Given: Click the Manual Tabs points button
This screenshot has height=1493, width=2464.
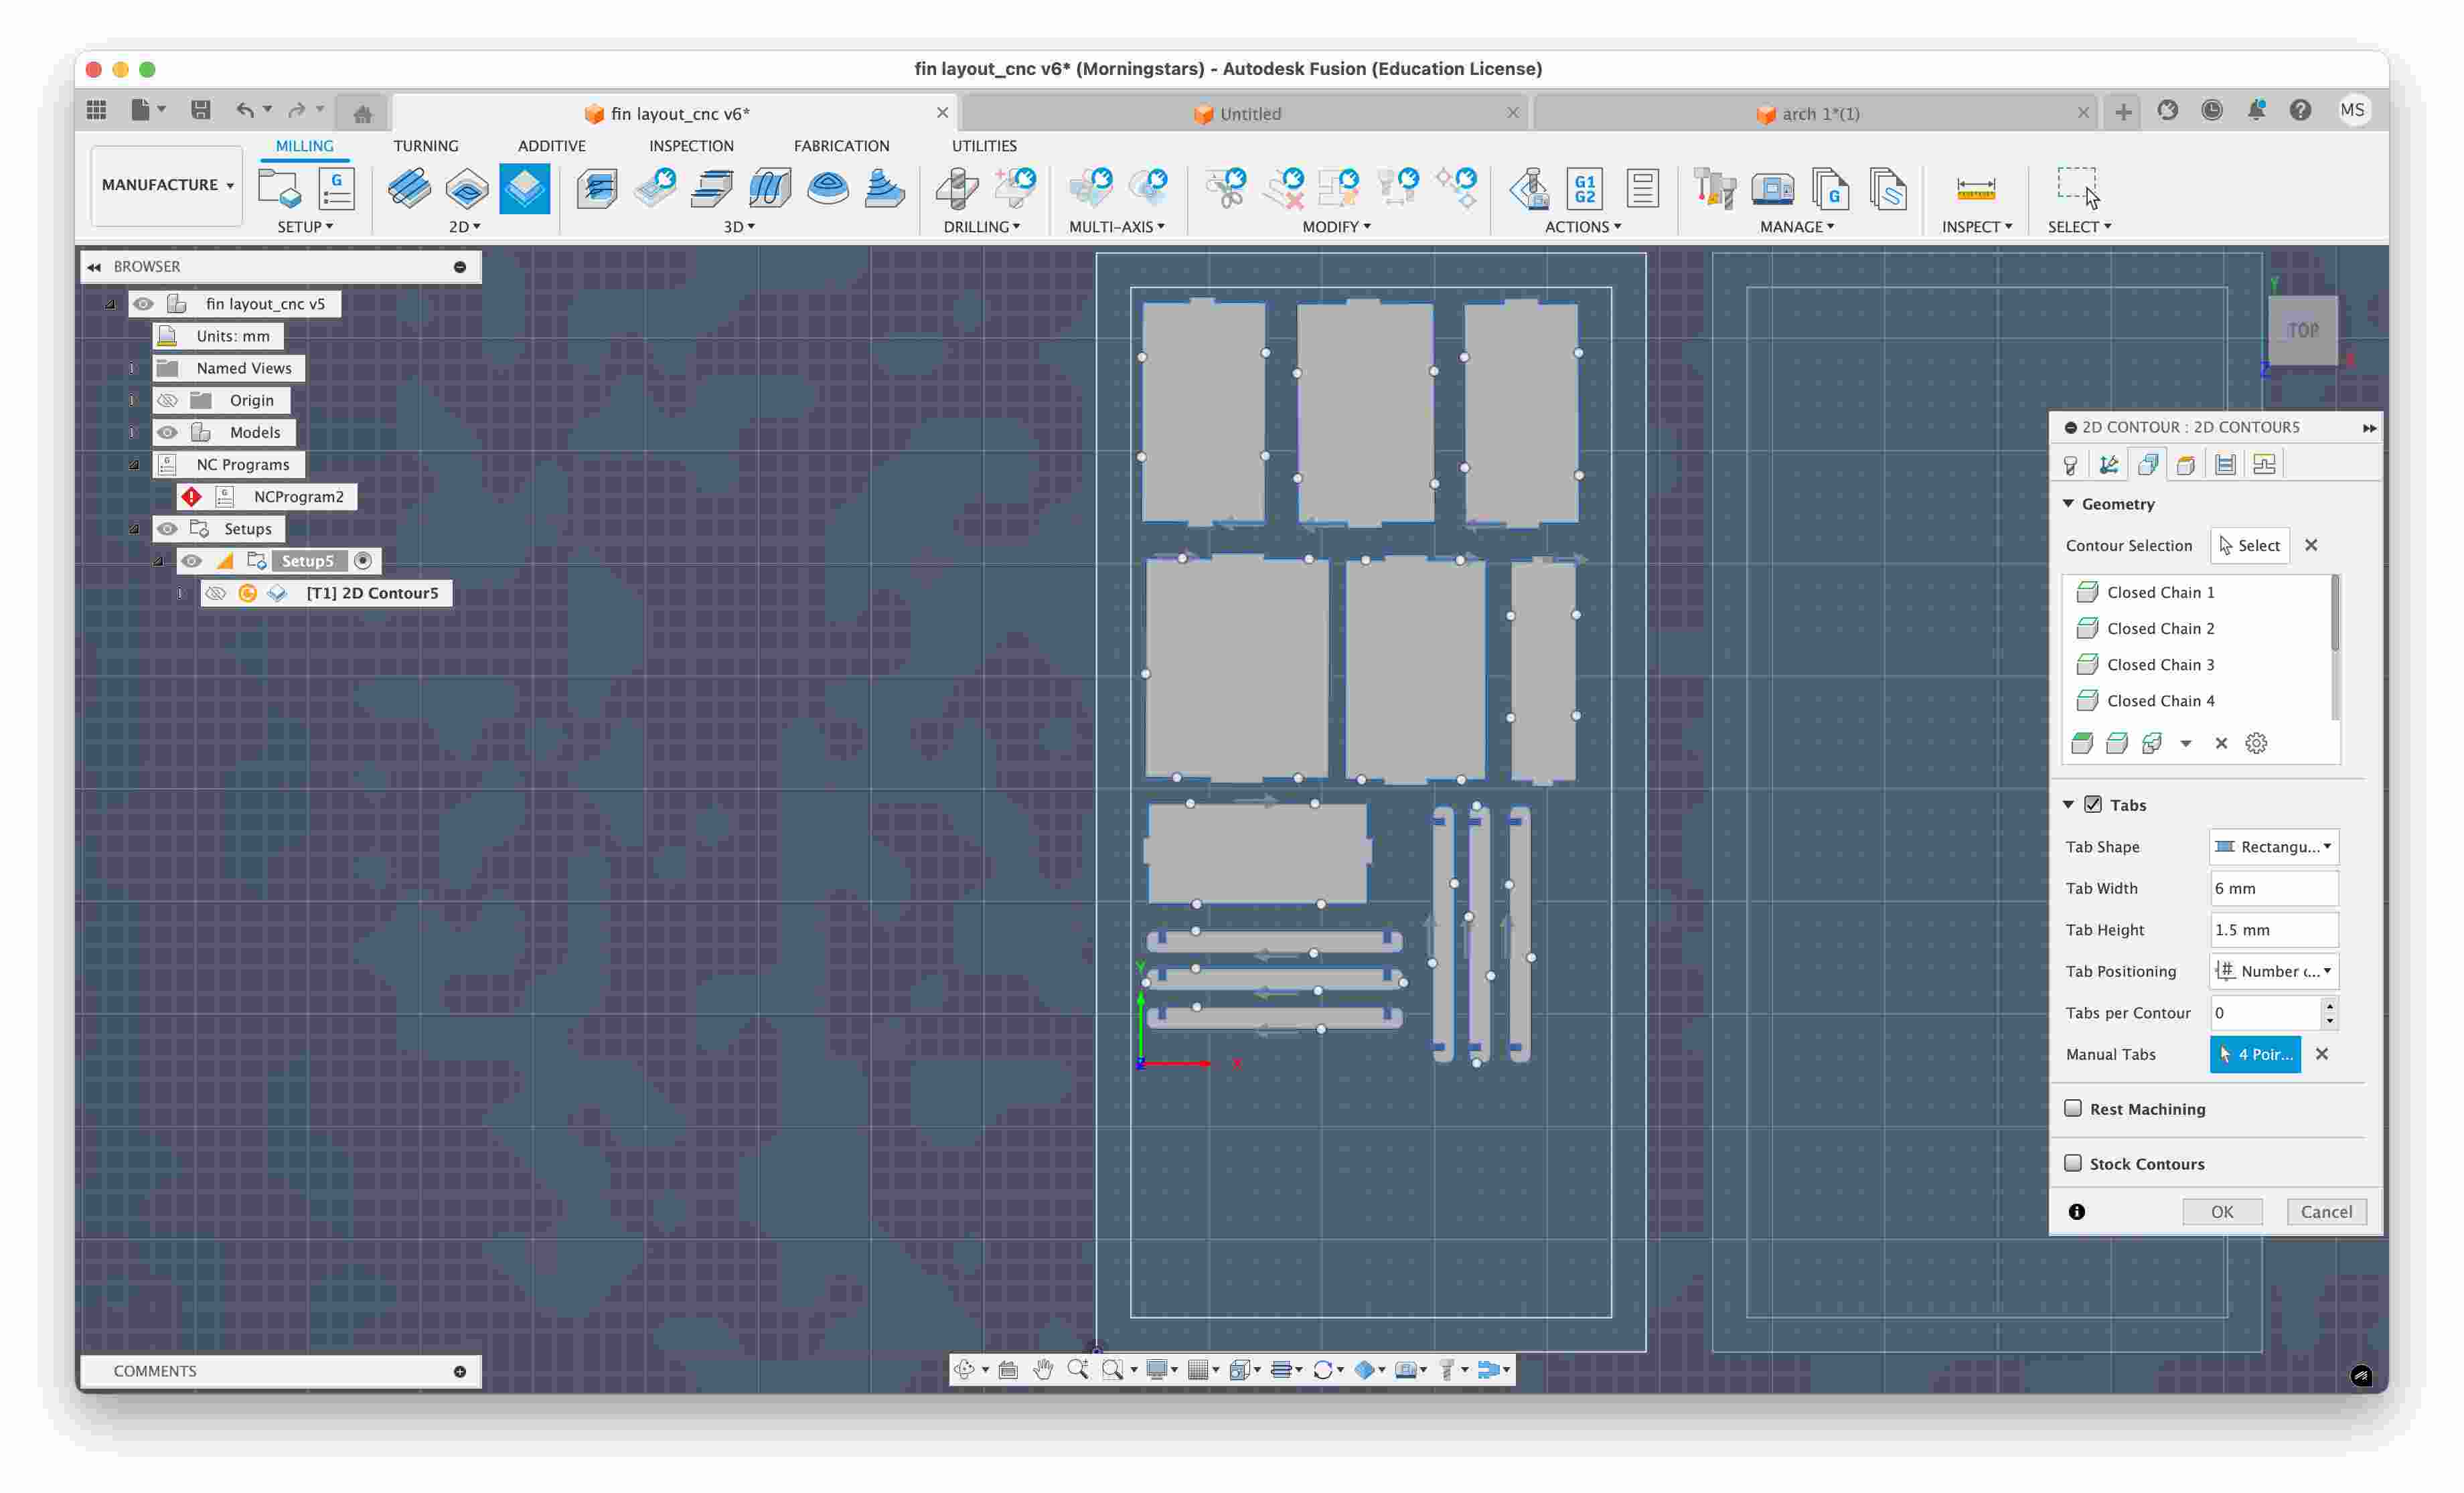Looking at the screenshot, I should [2254, 1054].
